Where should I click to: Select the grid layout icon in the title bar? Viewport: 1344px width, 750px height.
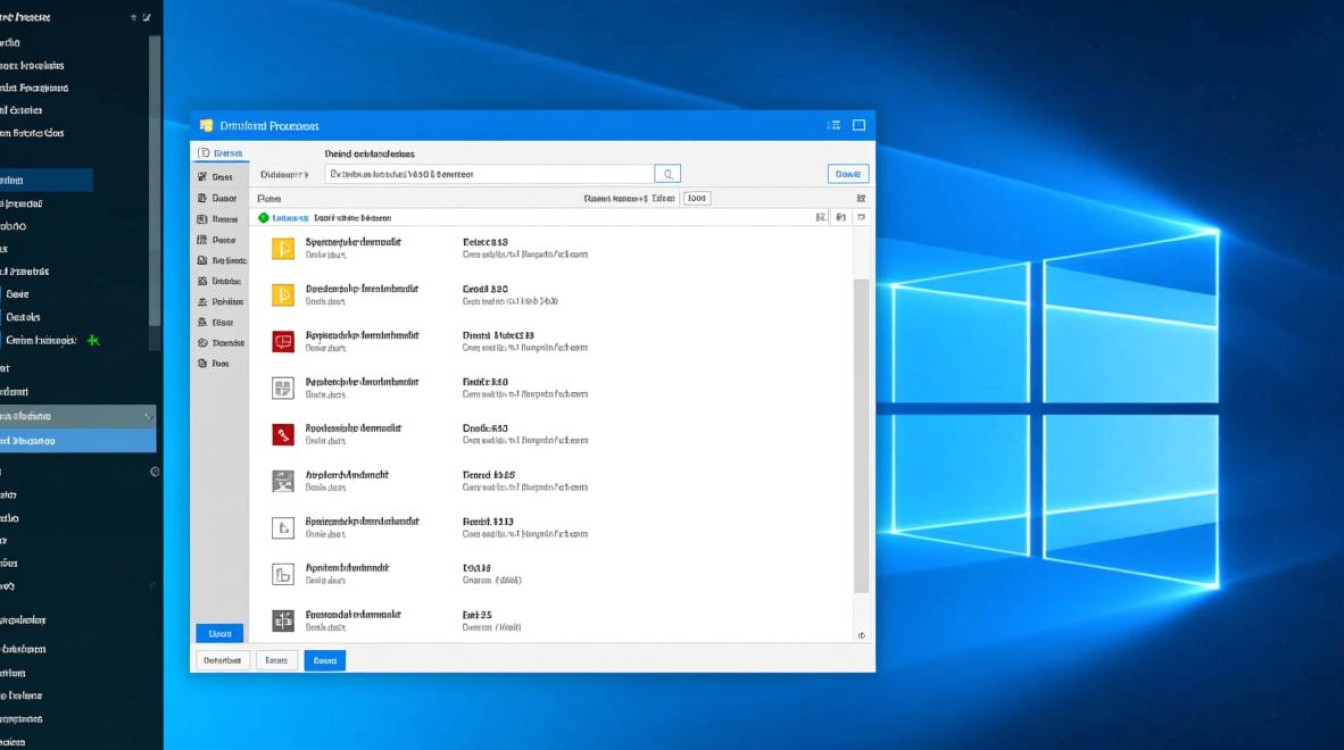832,125
